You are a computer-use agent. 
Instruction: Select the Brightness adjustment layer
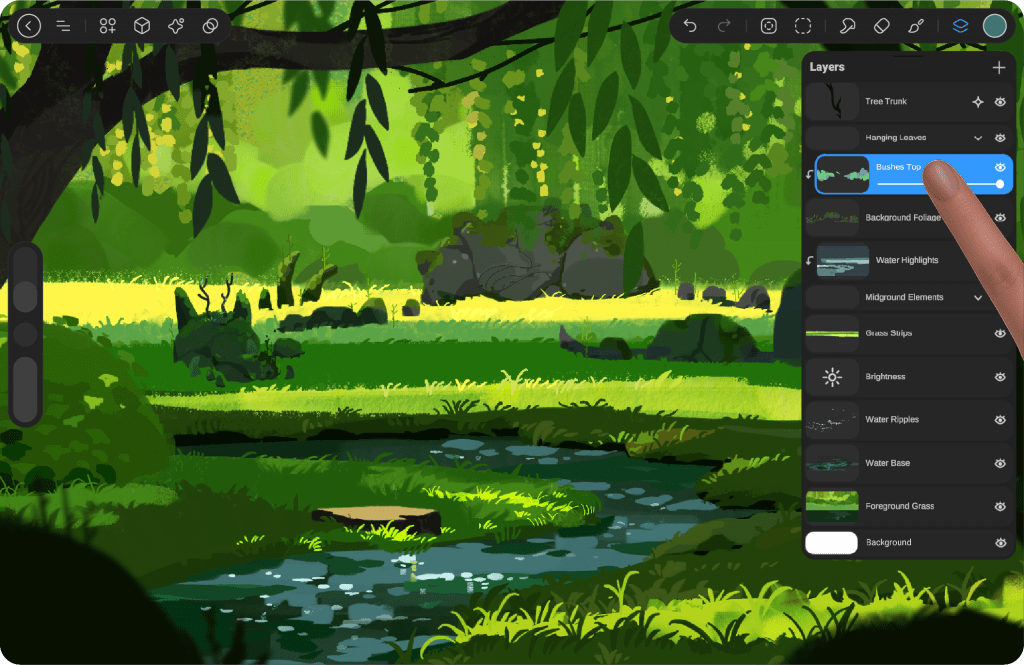coord(885,377)
